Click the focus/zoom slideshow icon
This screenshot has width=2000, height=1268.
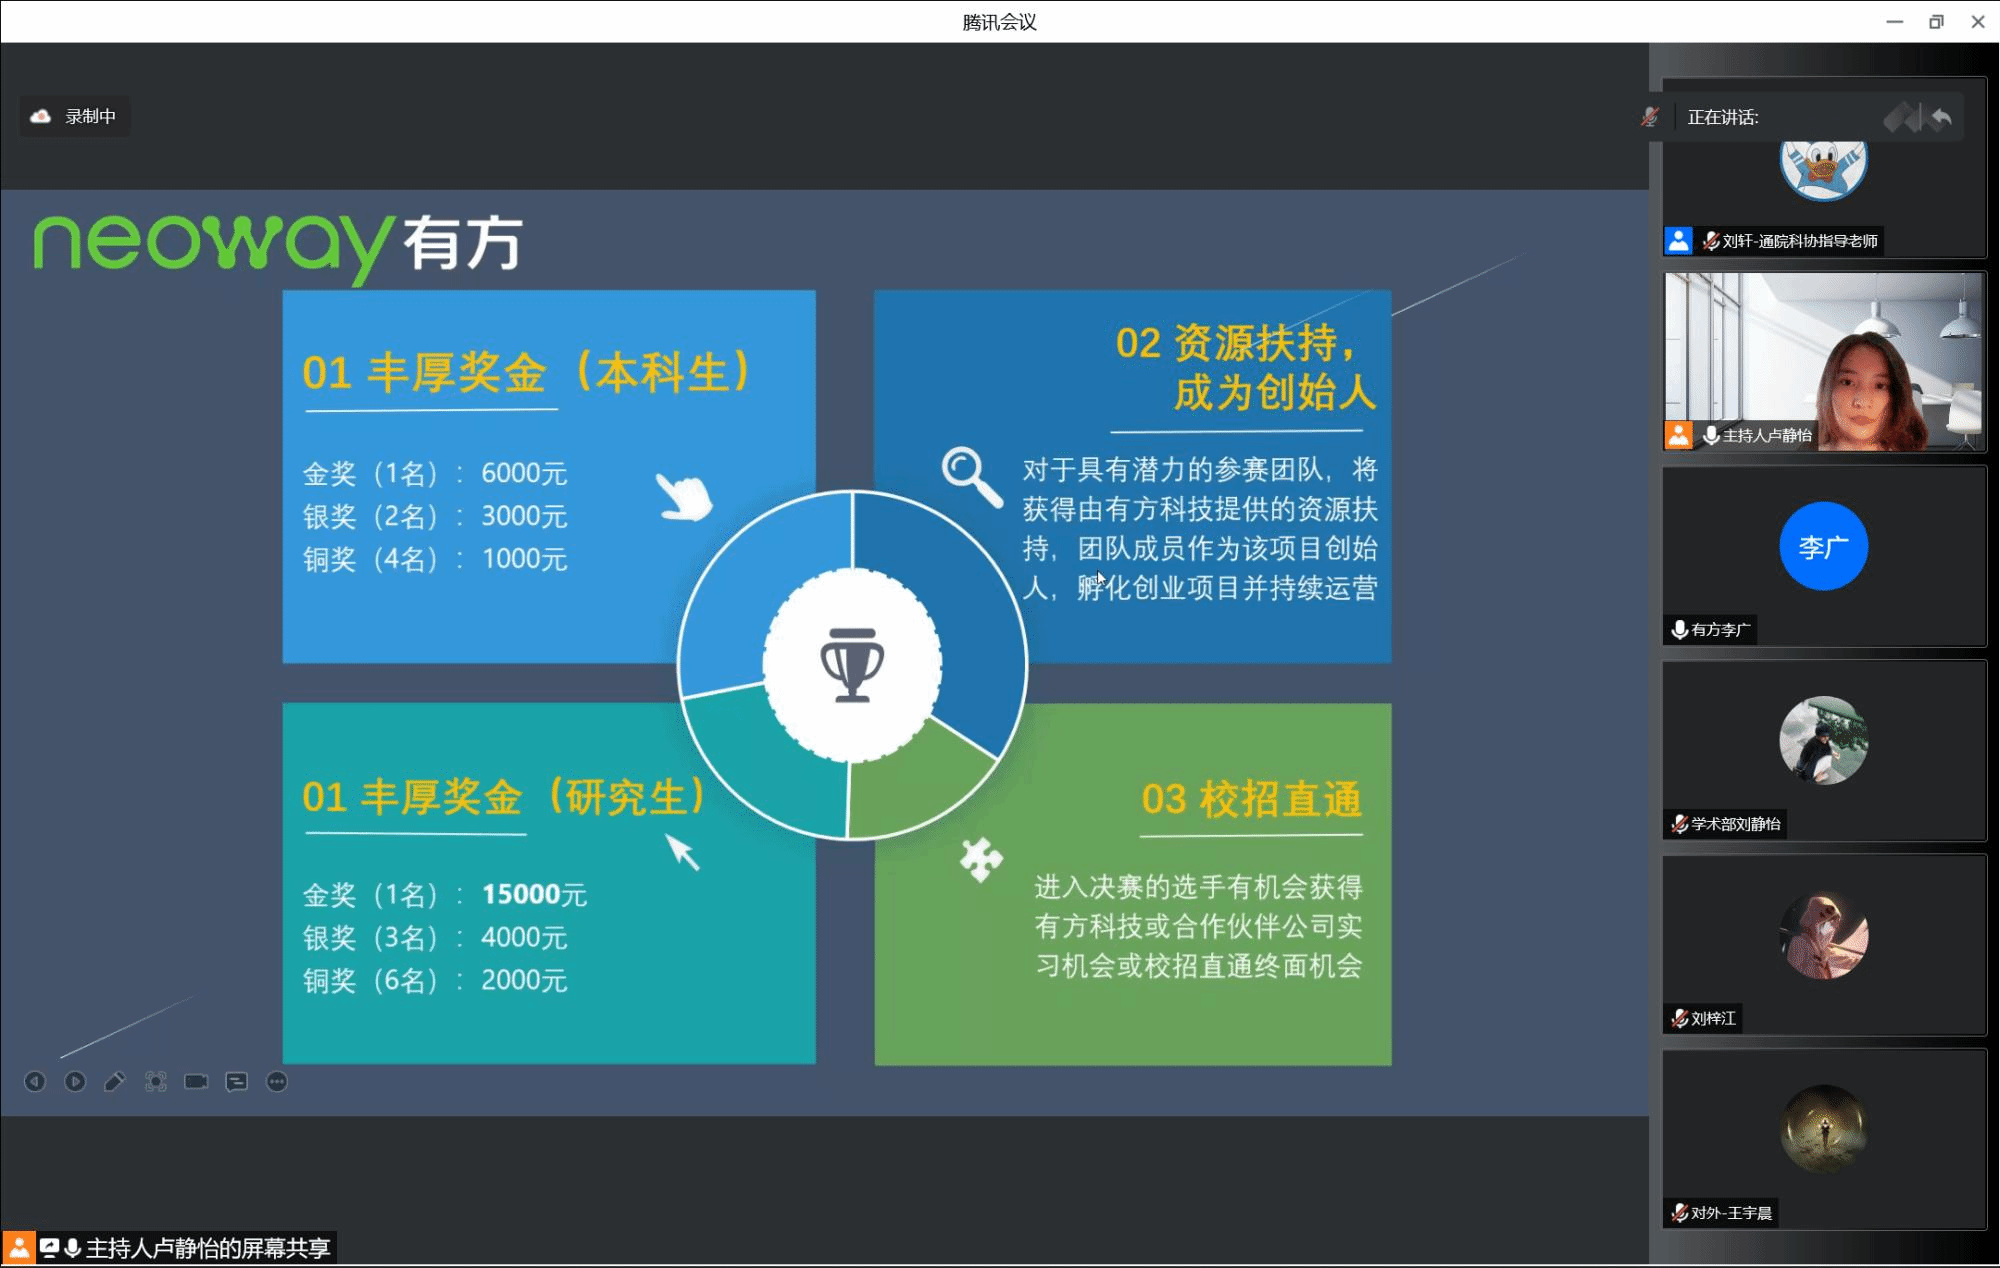156,1081
